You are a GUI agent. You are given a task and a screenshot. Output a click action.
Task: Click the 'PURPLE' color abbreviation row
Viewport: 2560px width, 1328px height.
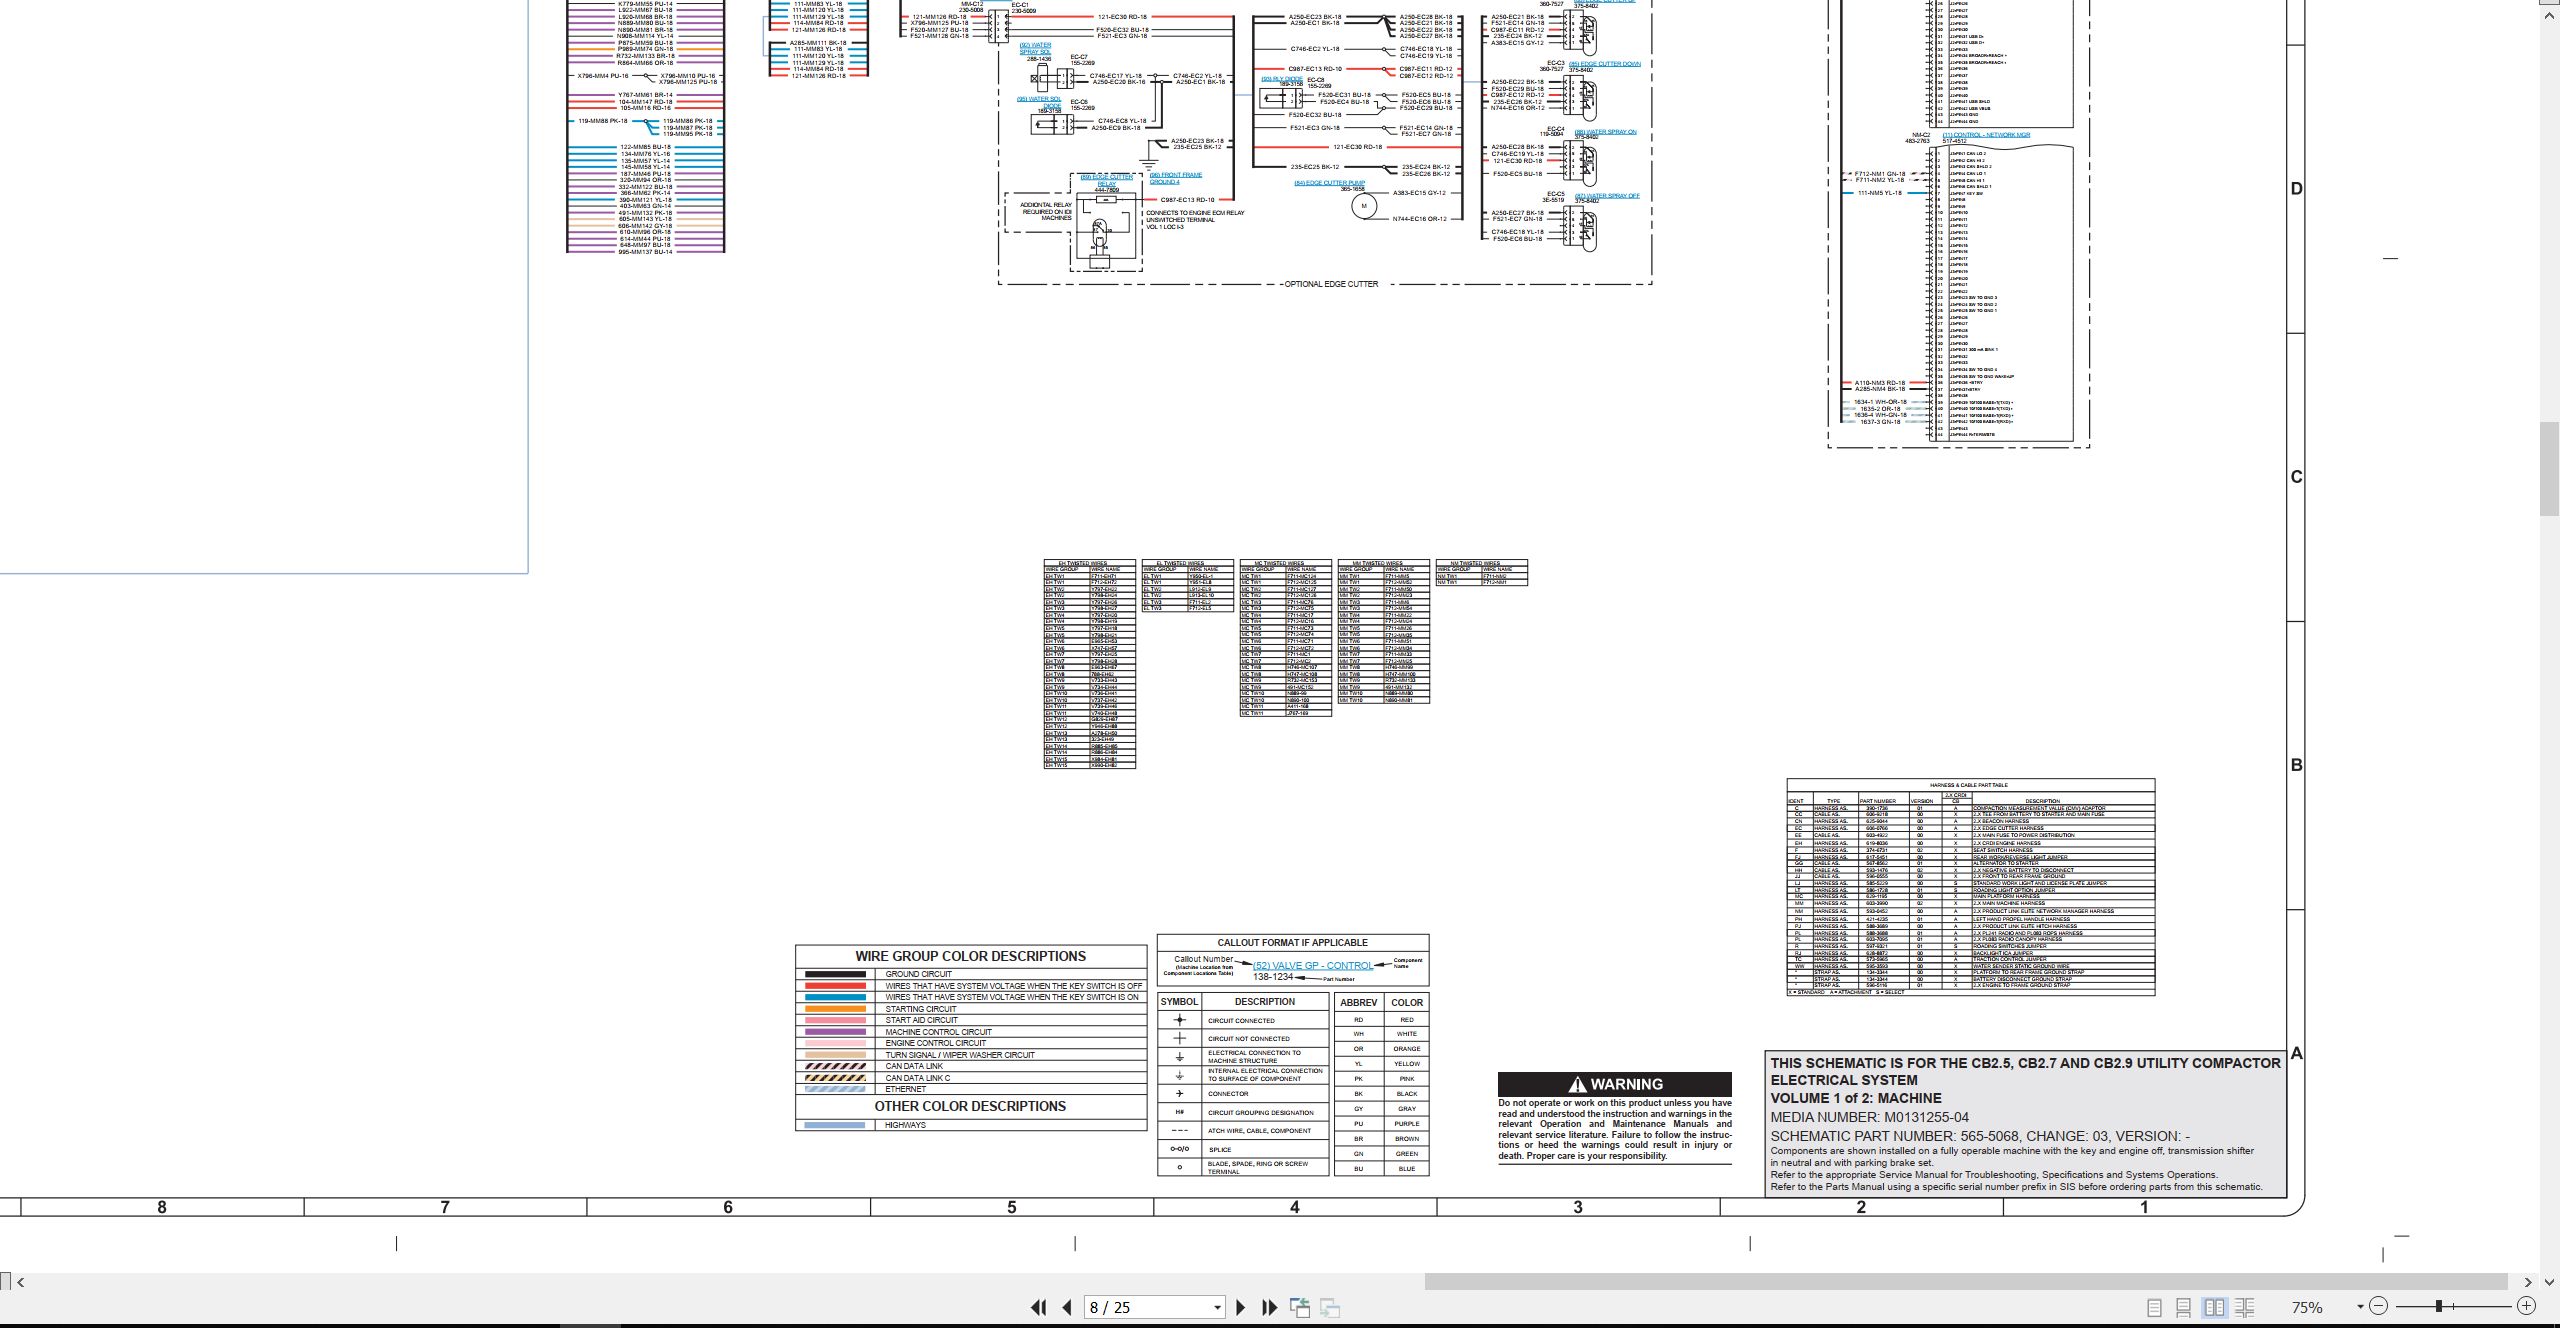pyautogui.click(x=1382, y=1124)
